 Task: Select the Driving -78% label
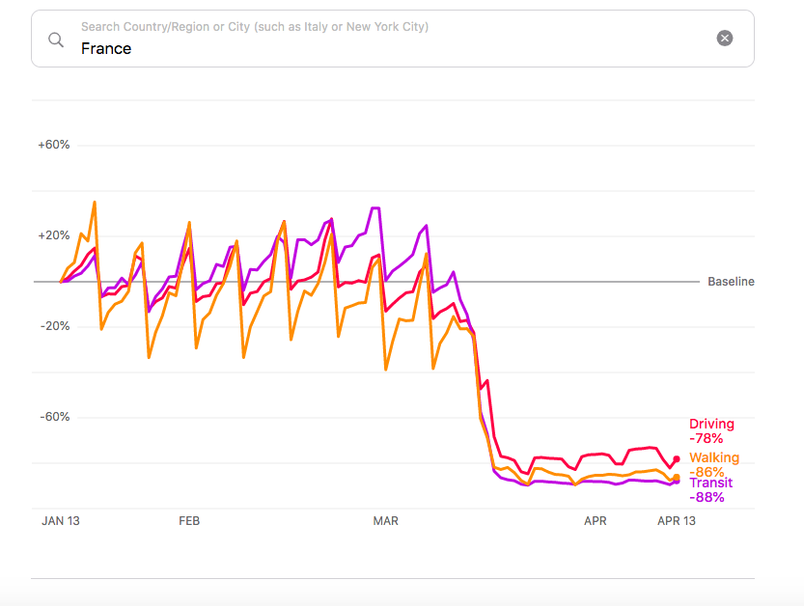(x=712, y=431)
